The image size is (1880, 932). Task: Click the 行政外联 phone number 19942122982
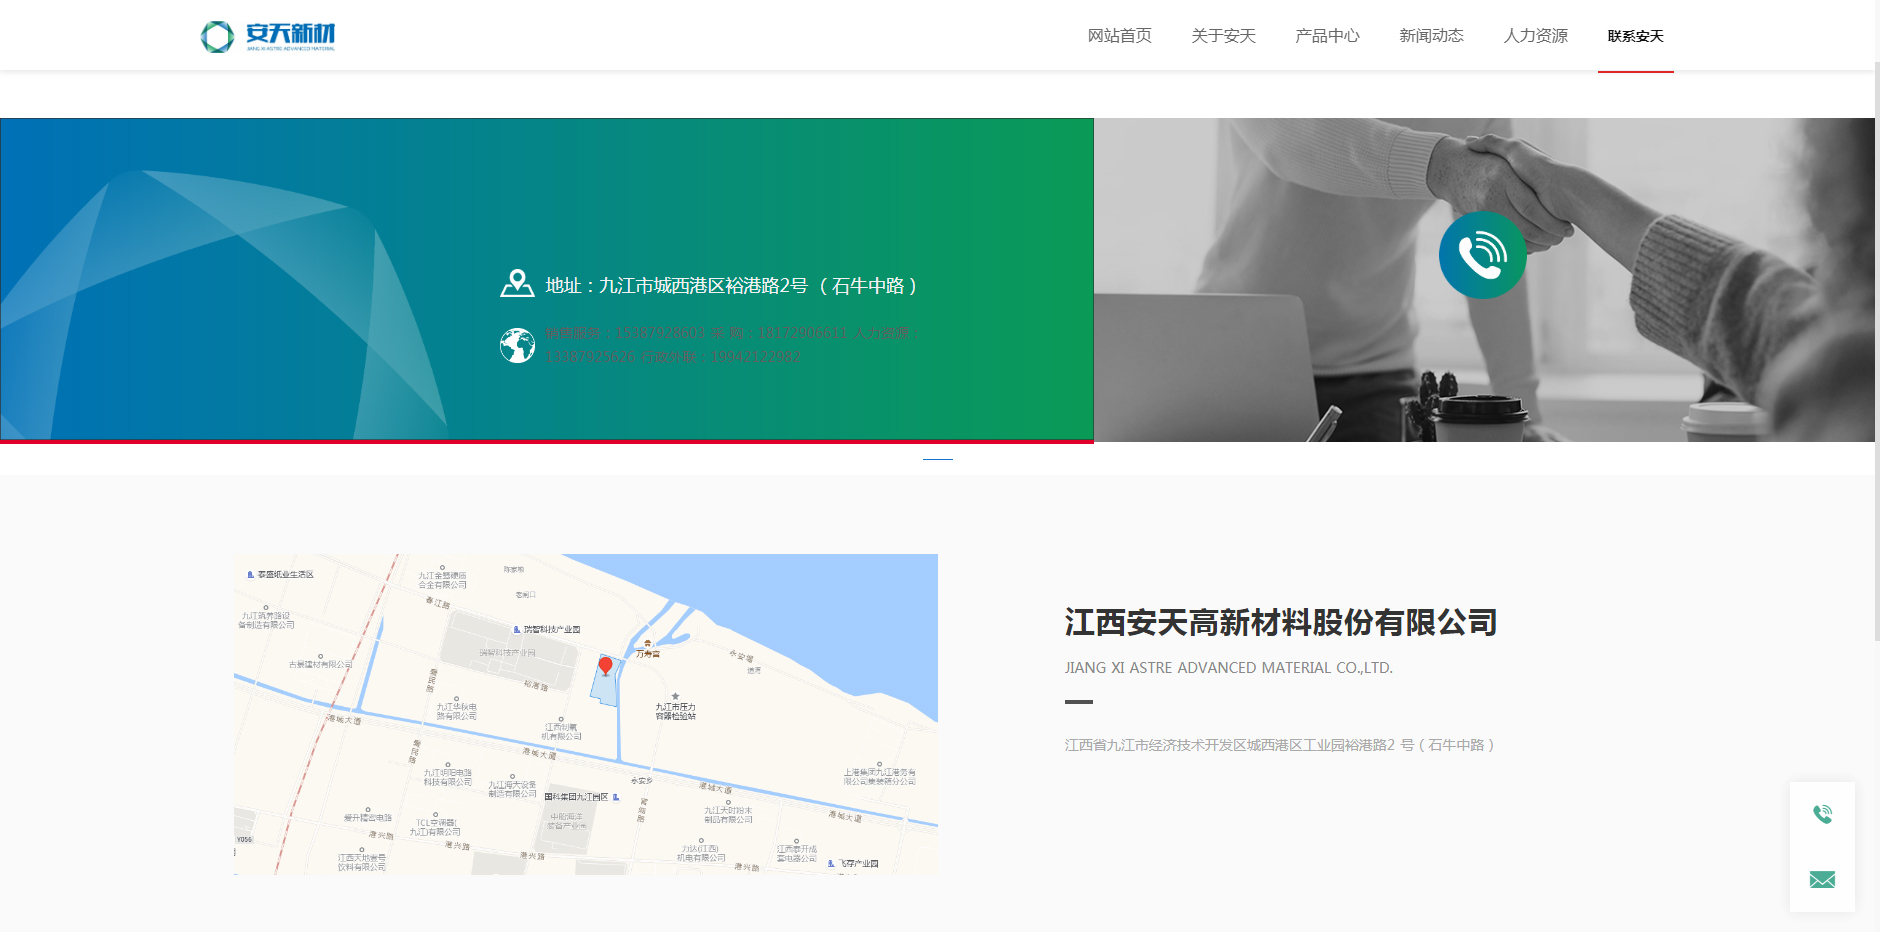pos(755,357)
